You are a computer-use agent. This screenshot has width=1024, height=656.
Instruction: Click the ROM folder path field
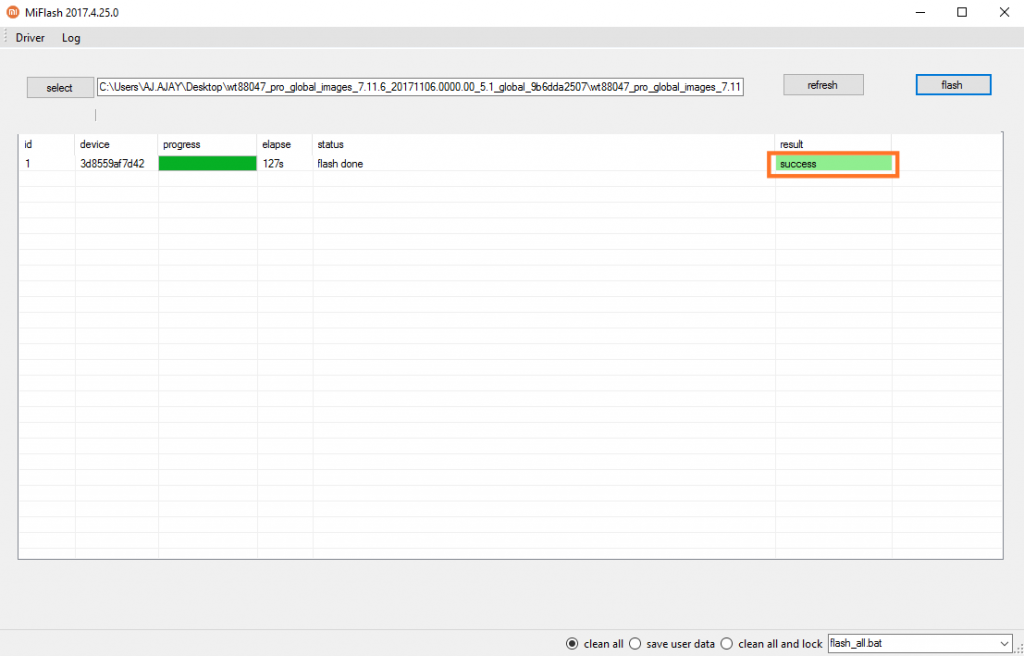point(420,87)
